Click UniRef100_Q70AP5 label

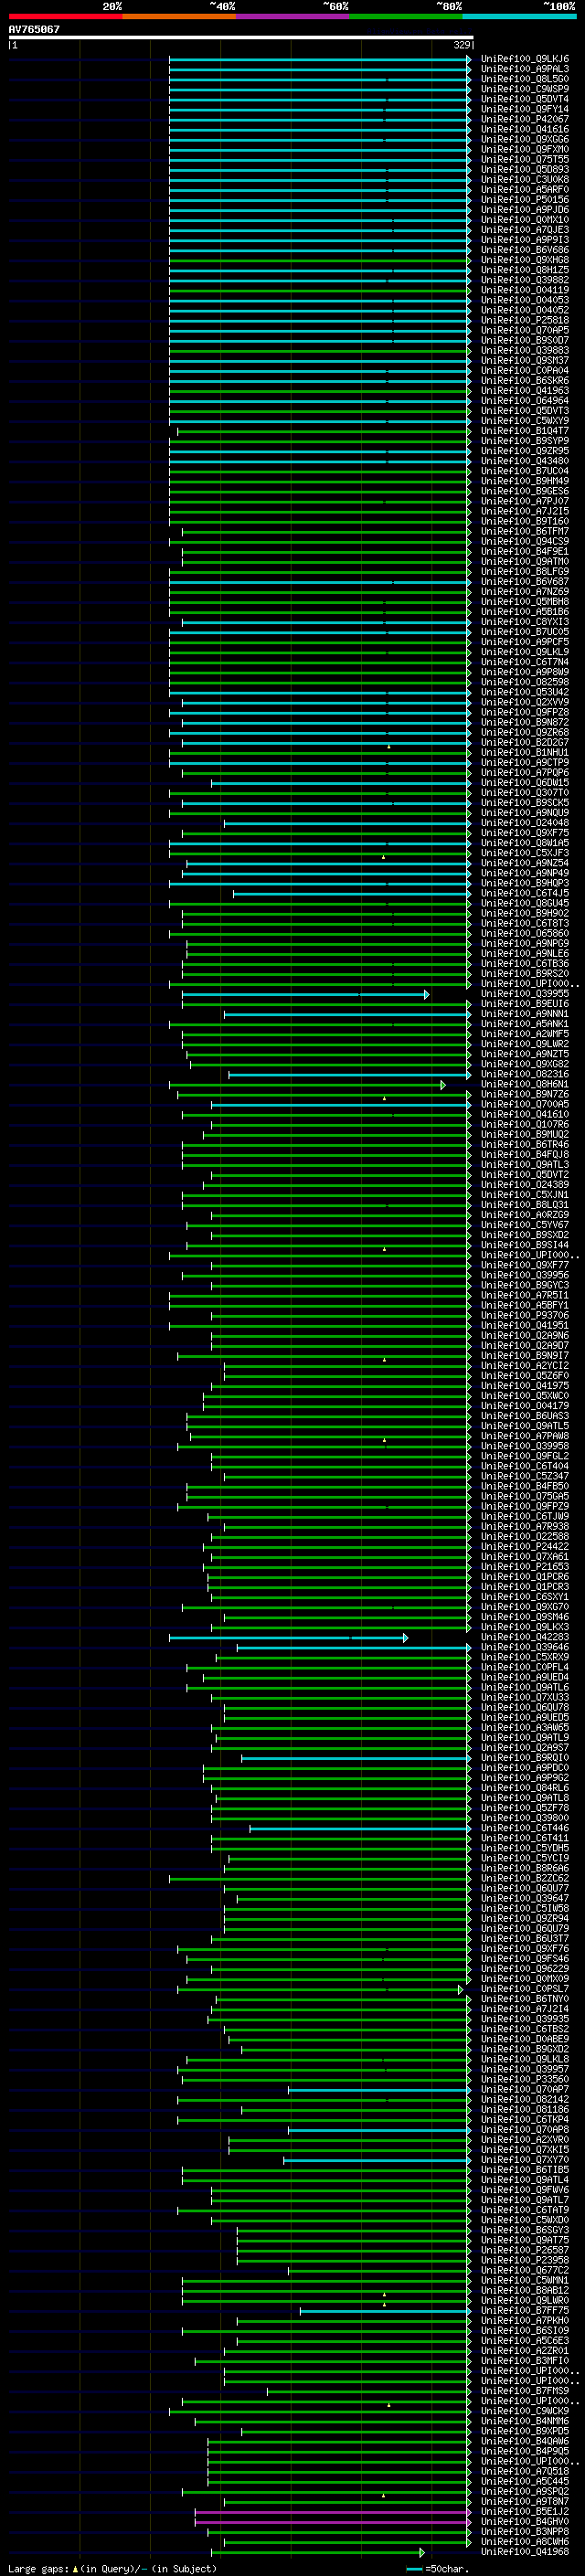[x=524, y=330]
